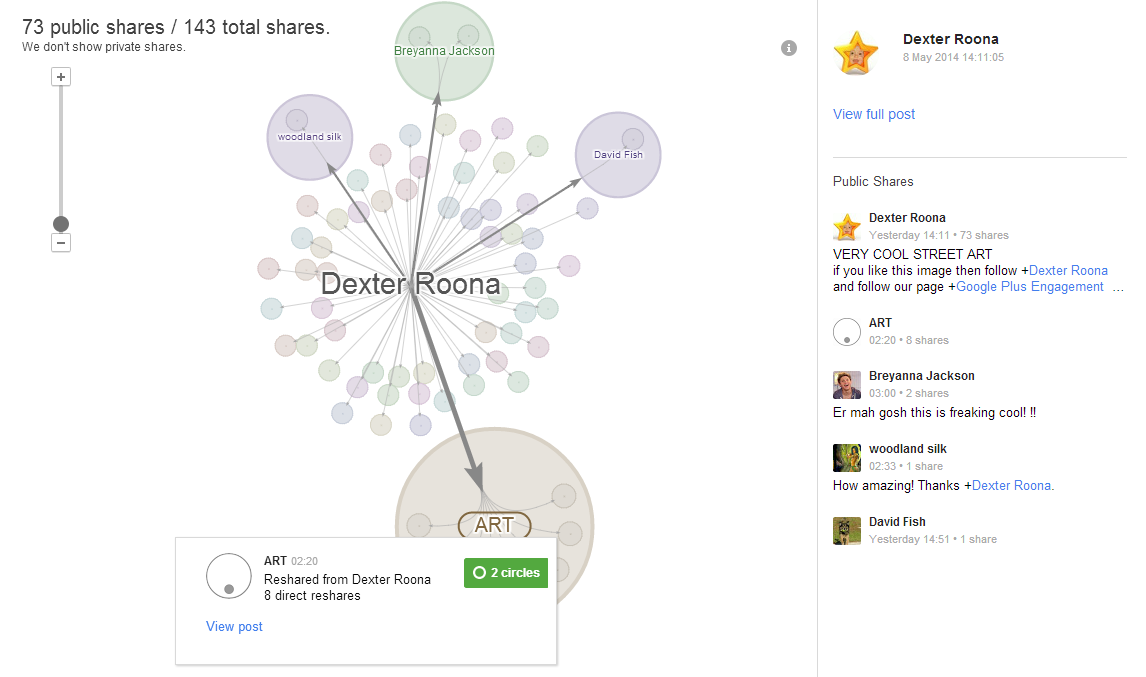This screenshot has height=677, width=1146.
Task: Click the ART avatar circle in the popup card
Action: (x=229, y=575)
